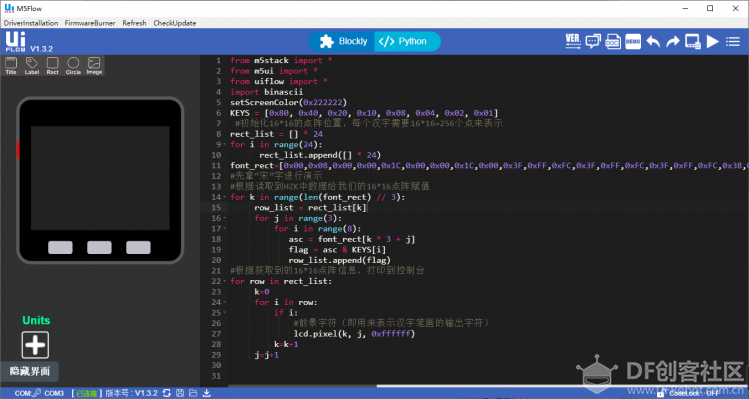Image resolution: width=749 pixels, height=399 pixels.
Task: Run the program with the play button
Action: [x=713, y=42]
